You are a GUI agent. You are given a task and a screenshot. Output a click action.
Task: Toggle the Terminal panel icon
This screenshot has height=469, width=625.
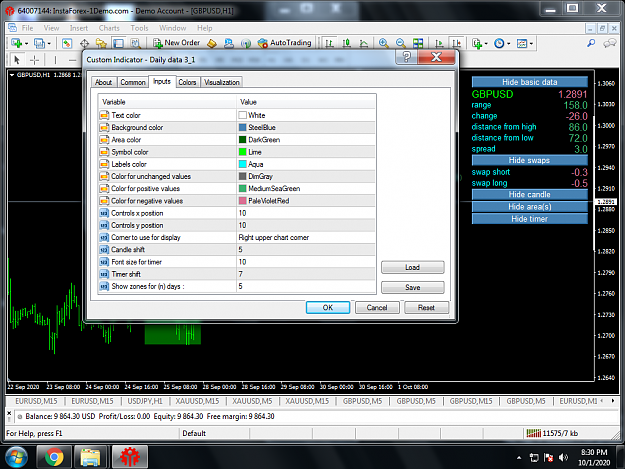(118, 43)
